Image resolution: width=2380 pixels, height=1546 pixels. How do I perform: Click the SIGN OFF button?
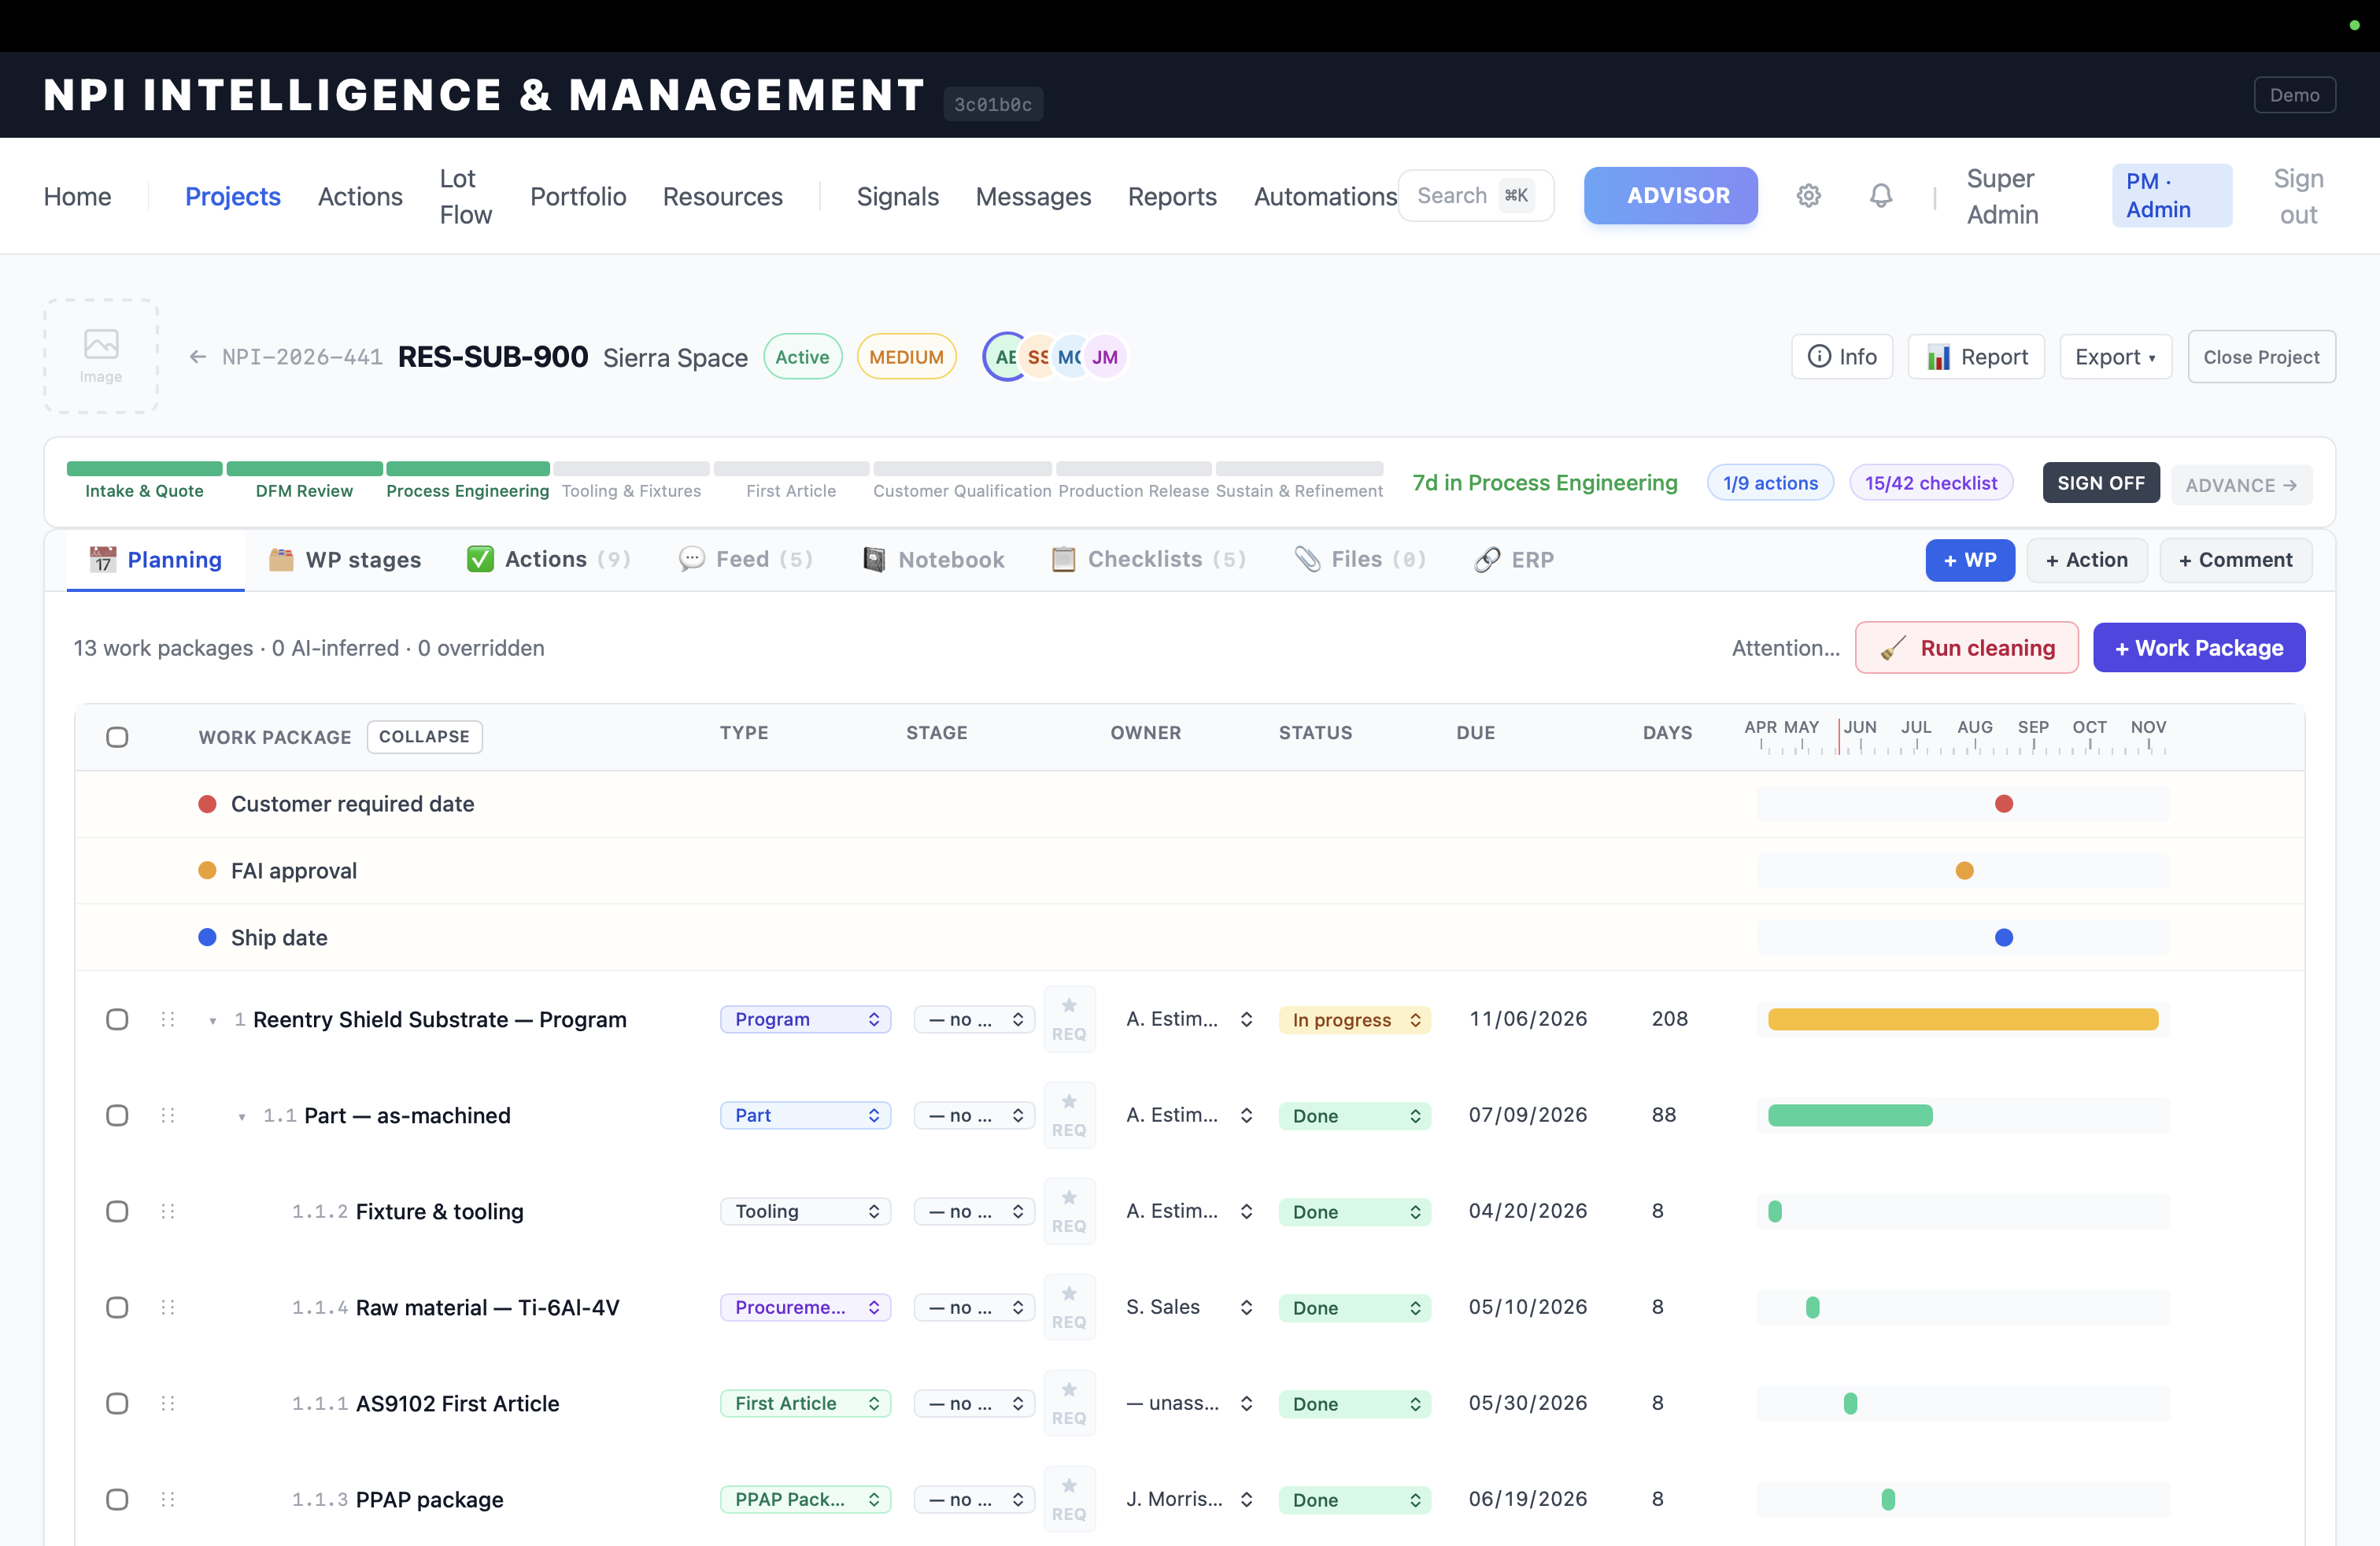click(2101, 483)
